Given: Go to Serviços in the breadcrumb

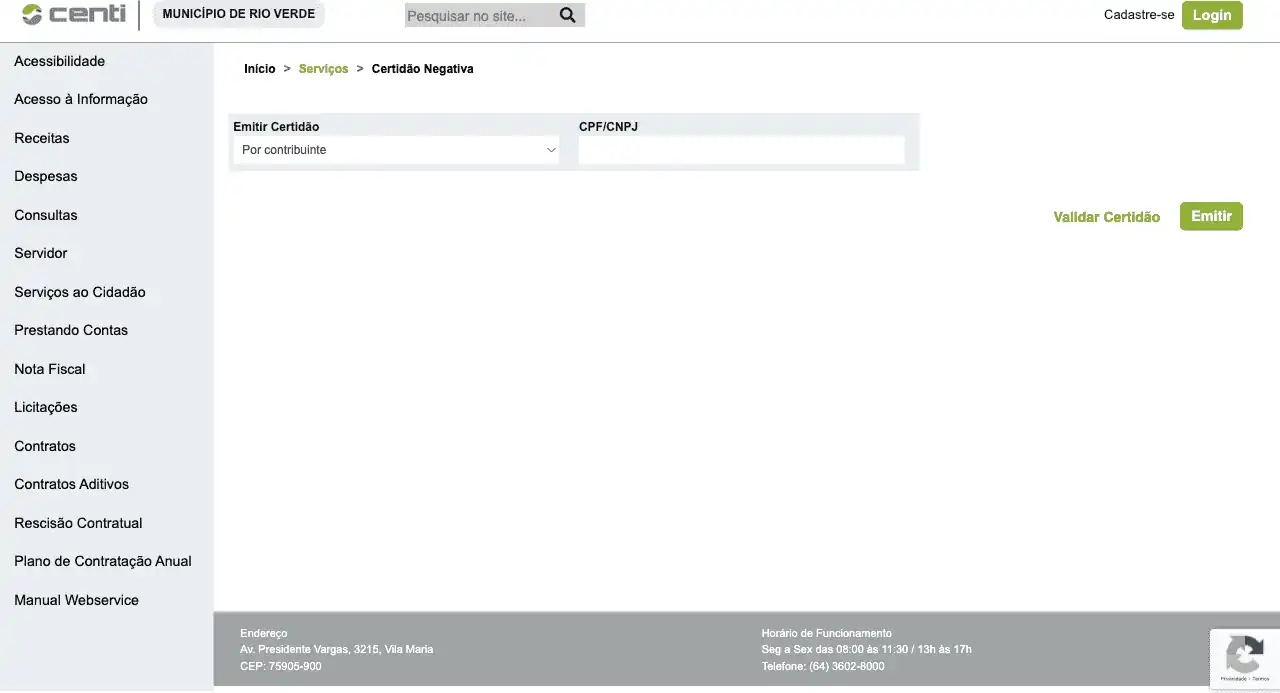Looking at the screenshot, I should click(x=323, y=69).
